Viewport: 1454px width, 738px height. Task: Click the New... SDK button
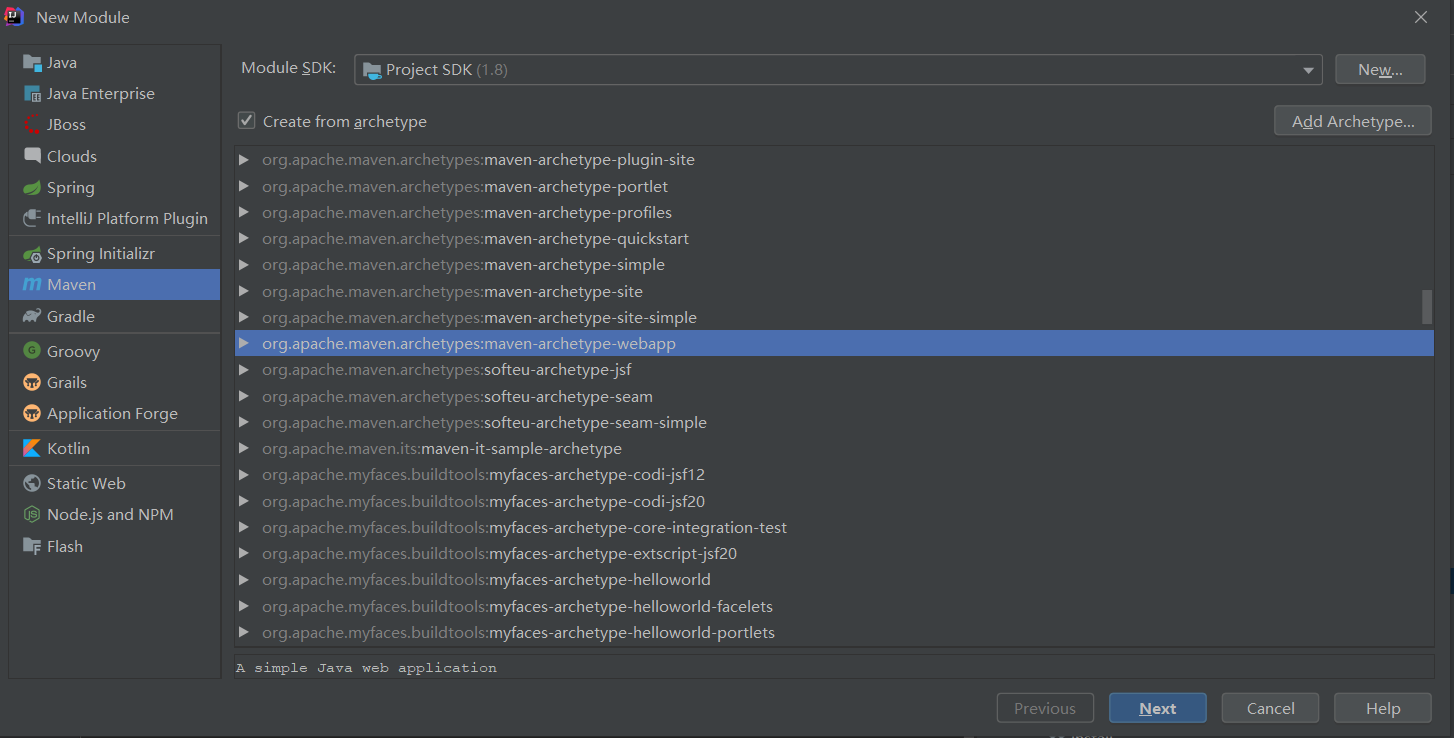[1380, 70]
